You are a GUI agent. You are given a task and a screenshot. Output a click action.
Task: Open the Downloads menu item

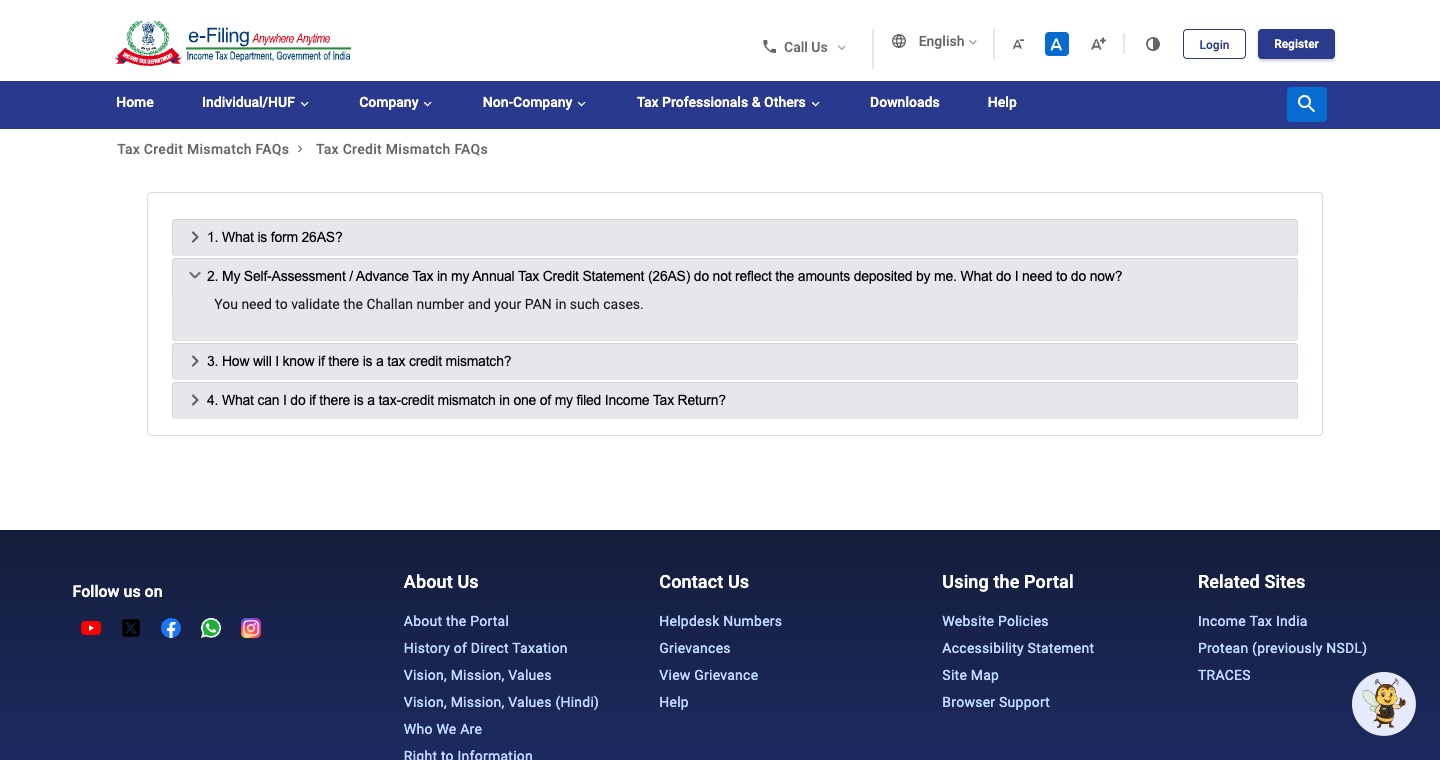(x=905, y=102)
